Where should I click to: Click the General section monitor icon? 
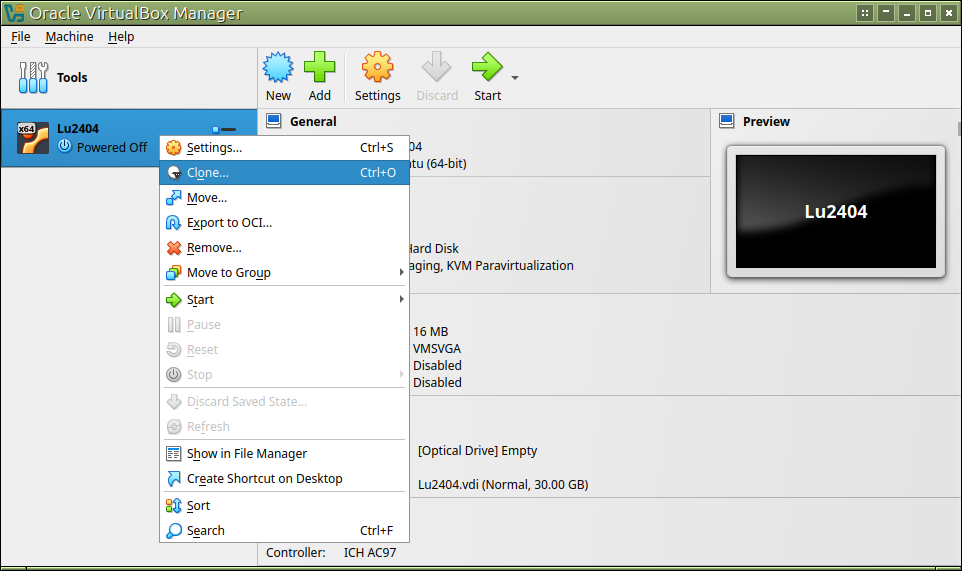(272, 121)
